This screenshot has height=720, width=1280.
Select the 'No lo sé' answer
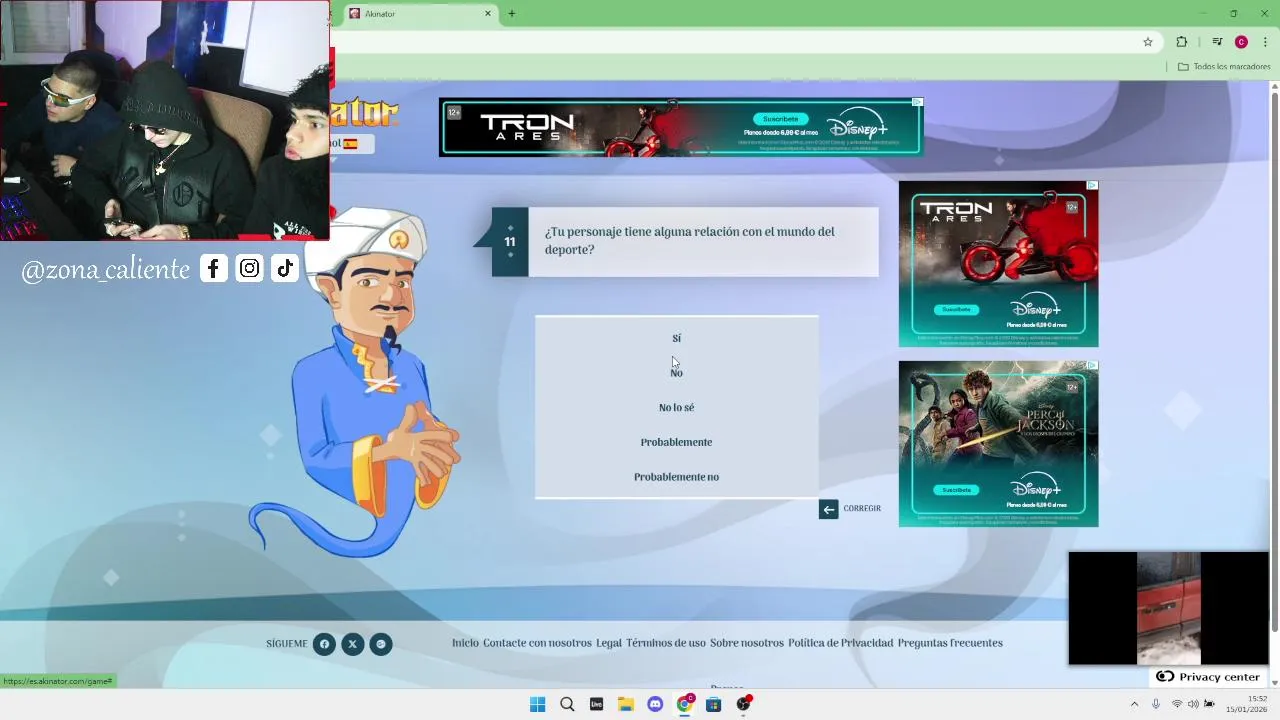pyautogui.click(x=676, y=407)
